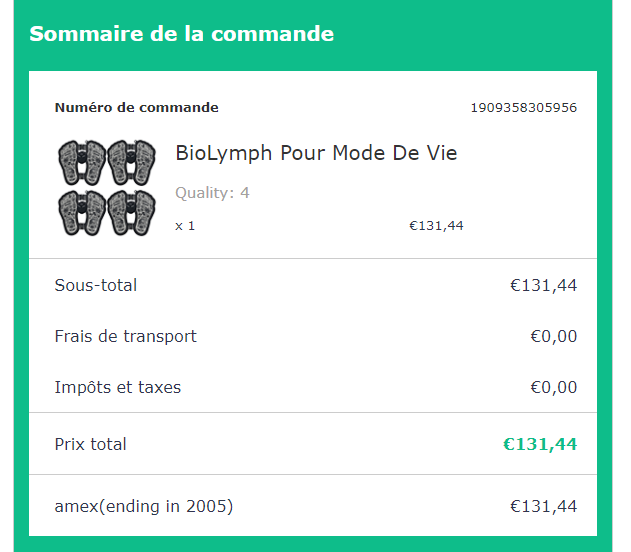Screen dimensions: 631x552
Task: Click the item price beside the quantity
Action: point(436,226)
